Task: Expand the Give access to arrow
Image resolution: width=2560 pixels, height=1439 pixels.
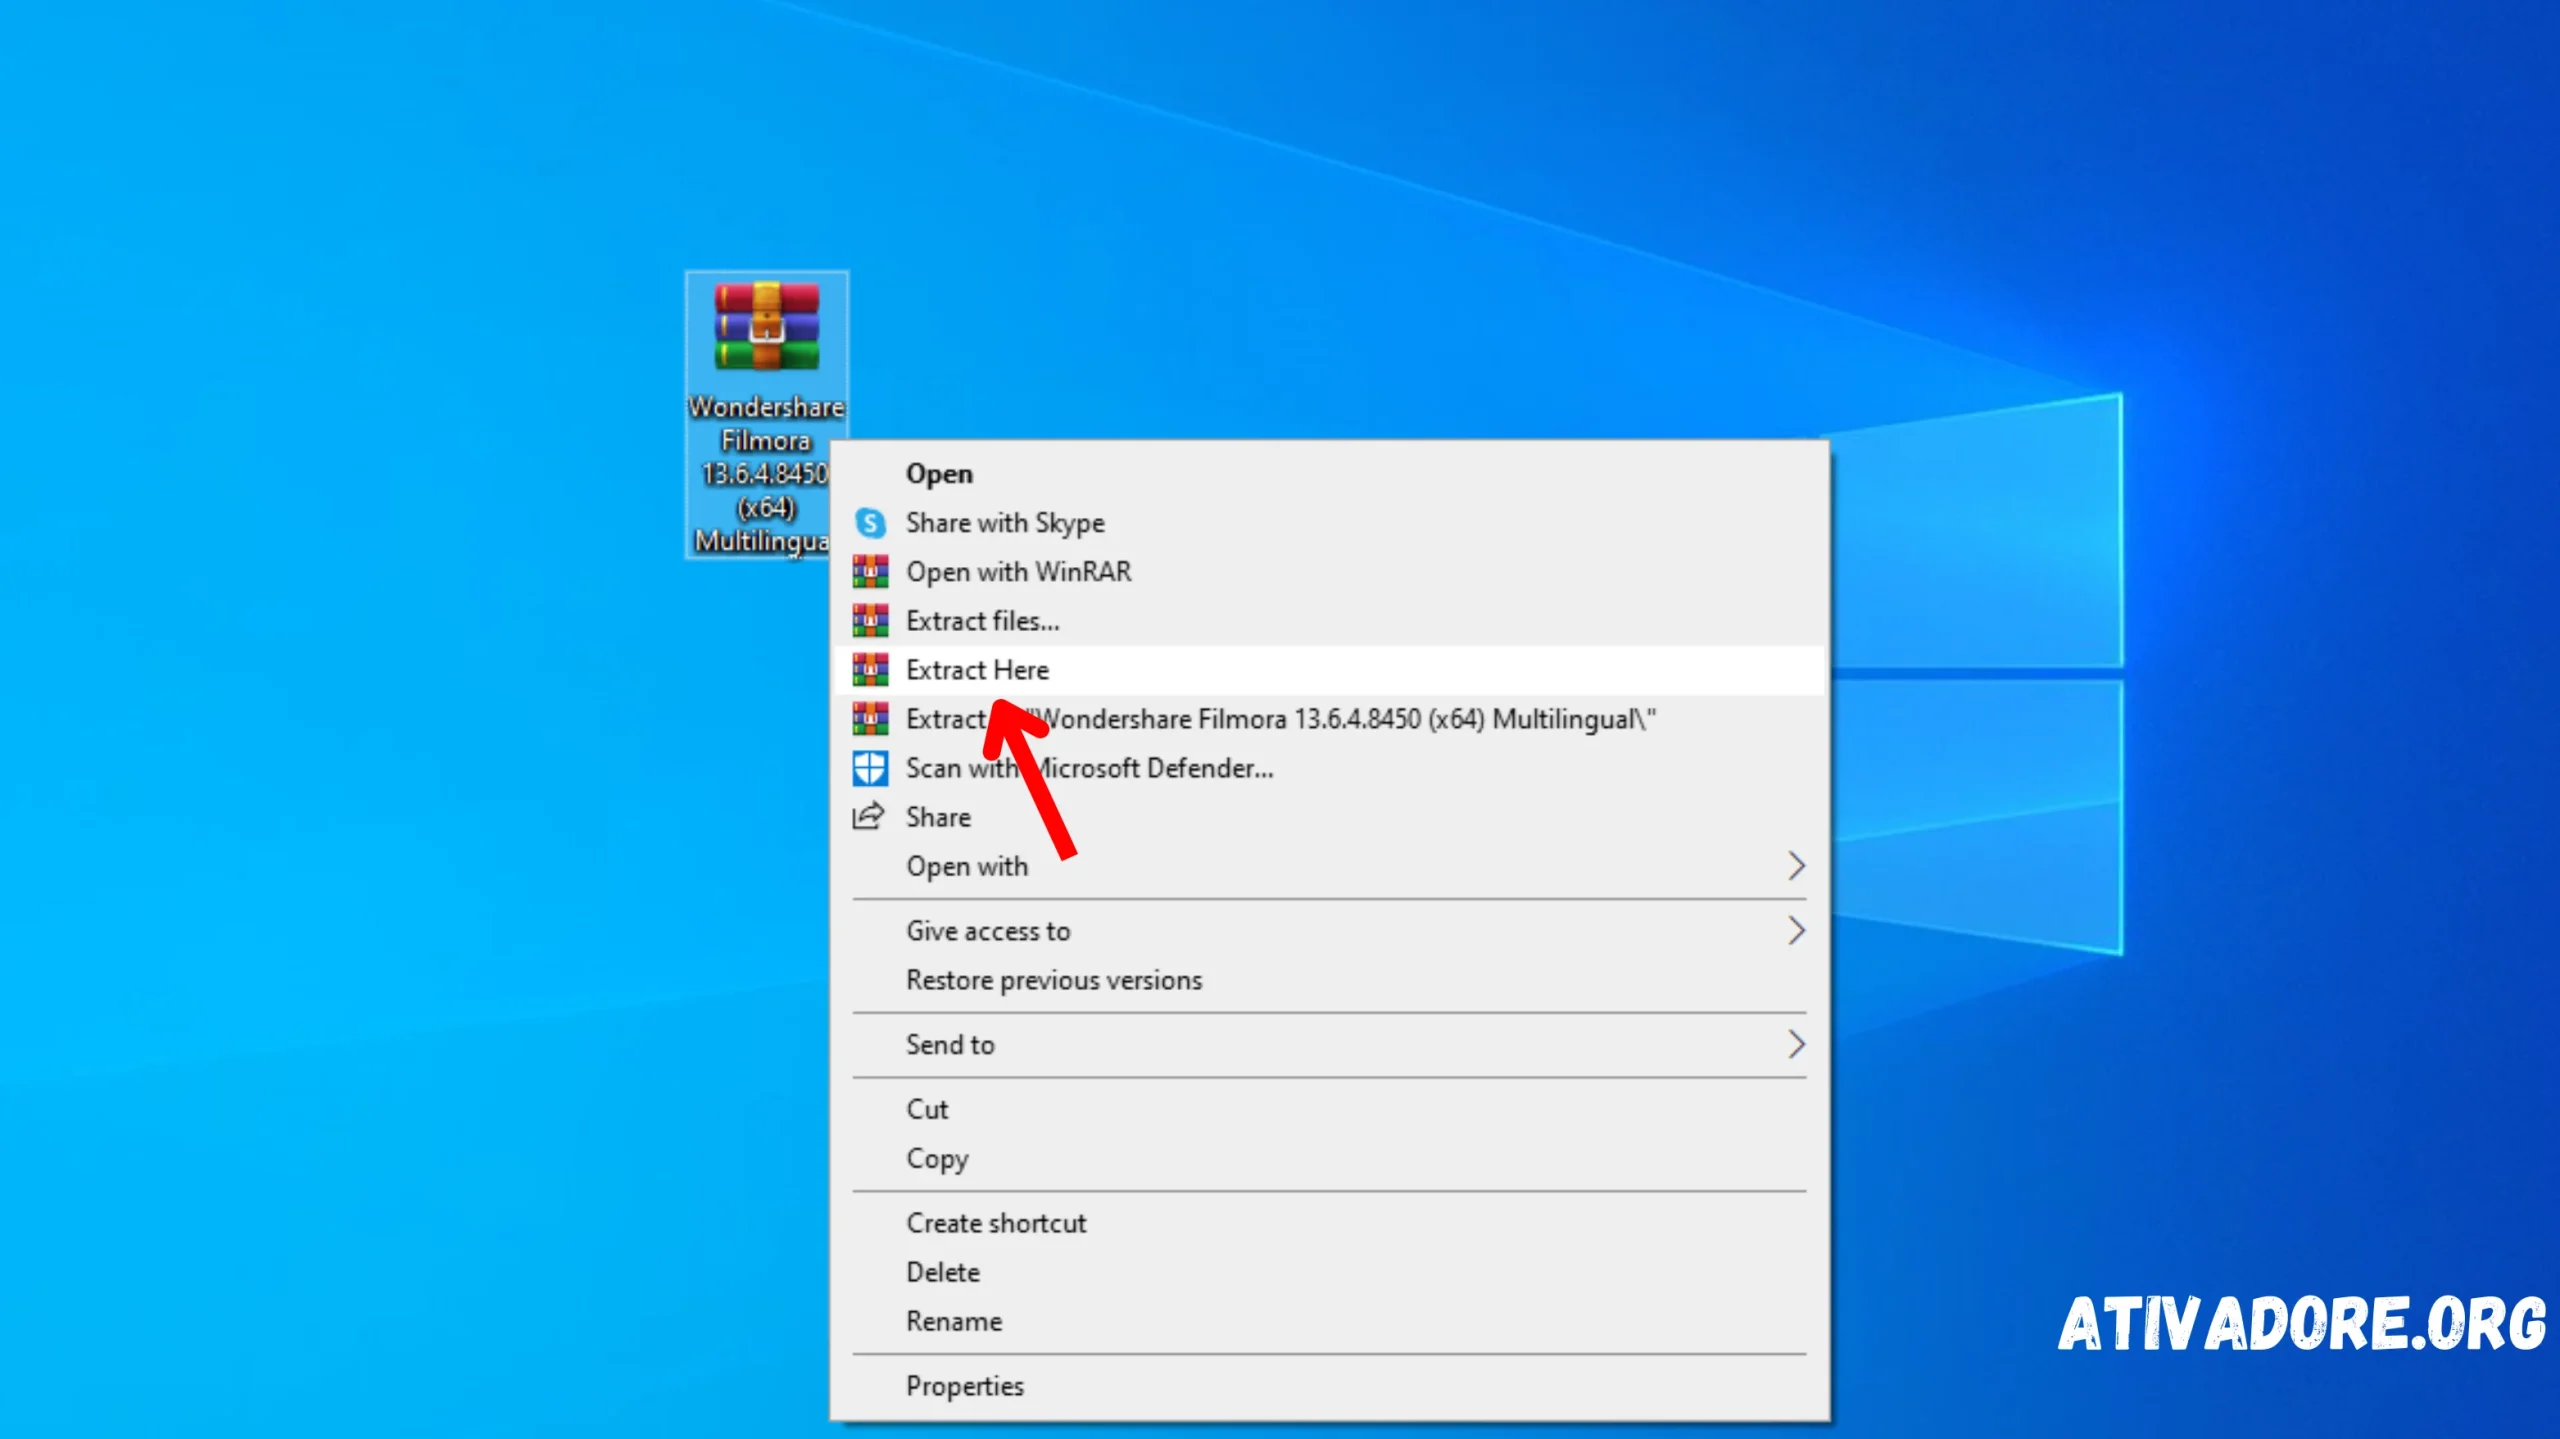Action: 1796,931
